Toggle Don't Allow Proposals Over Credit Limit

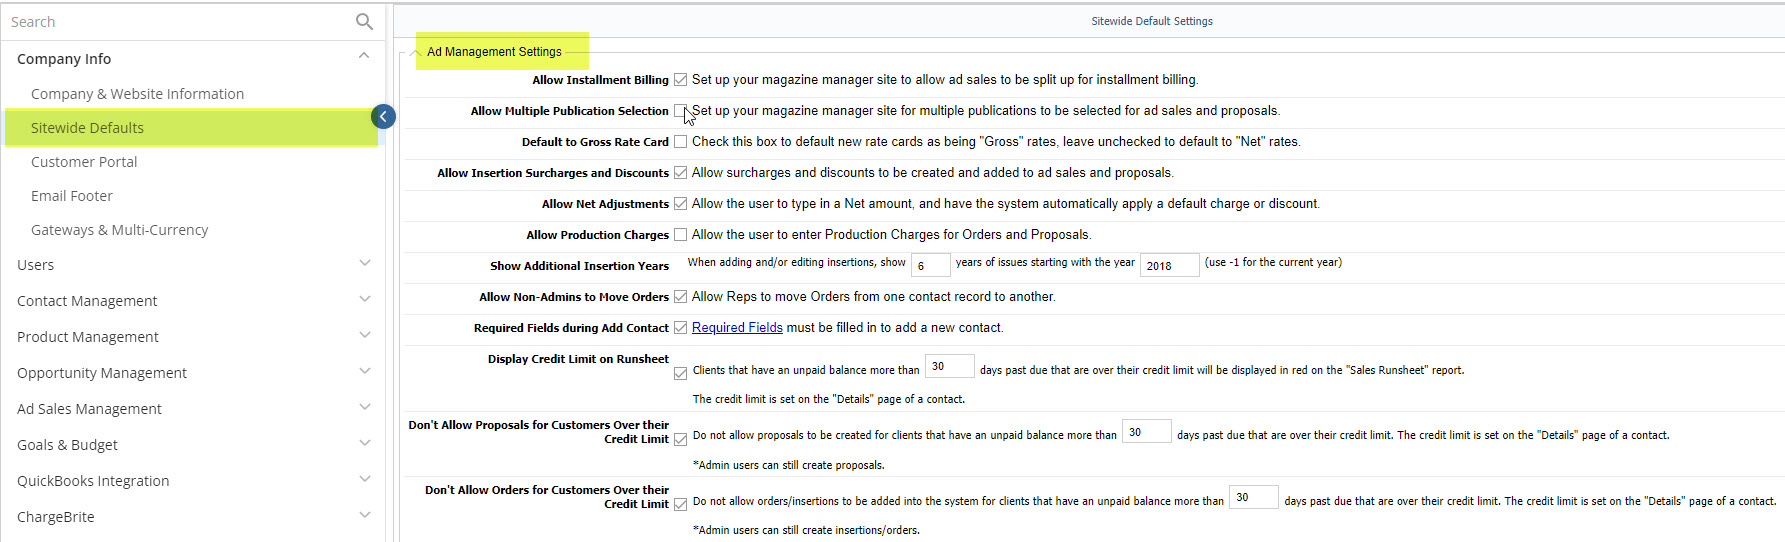coord(680,440)
